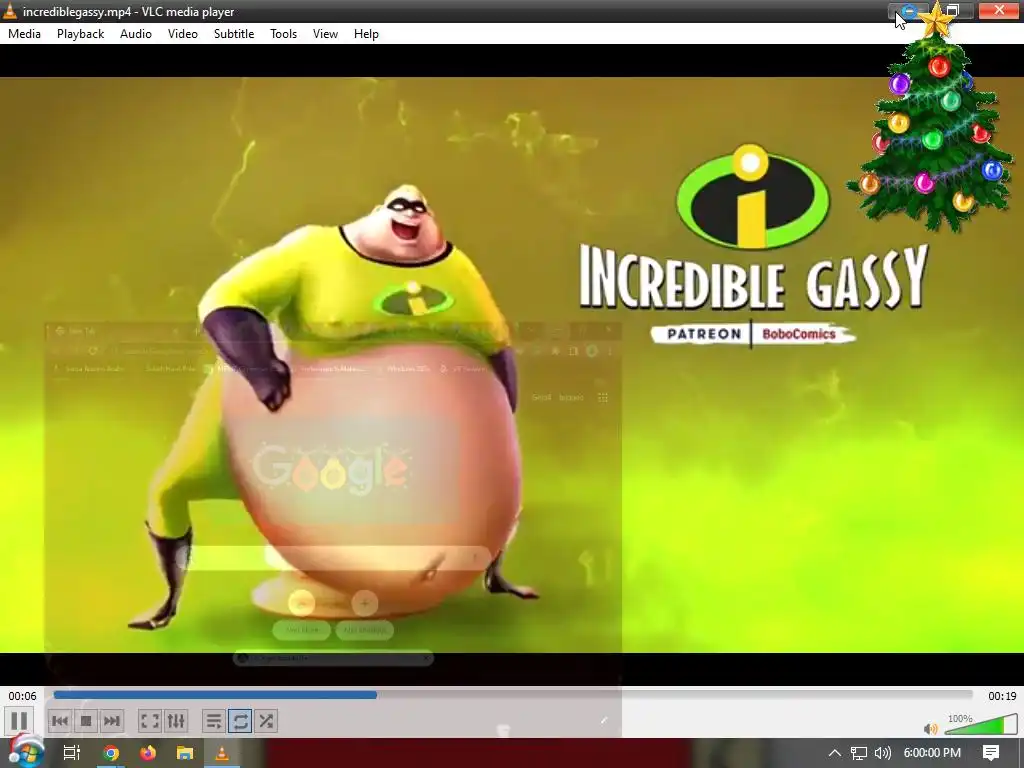Open the system volume tray icon

click(x=883, y=753)
